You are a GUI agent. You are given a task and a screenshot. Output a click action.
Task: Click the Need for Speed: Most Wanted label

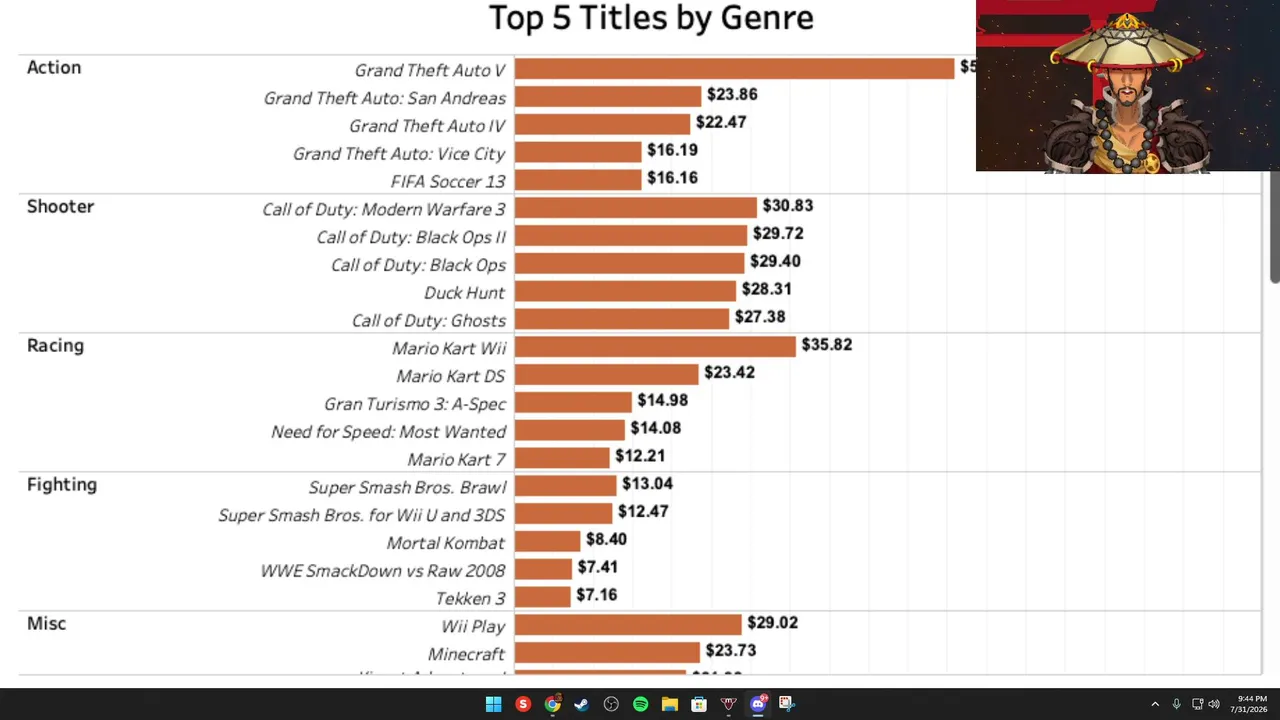[x=389, y=432]
